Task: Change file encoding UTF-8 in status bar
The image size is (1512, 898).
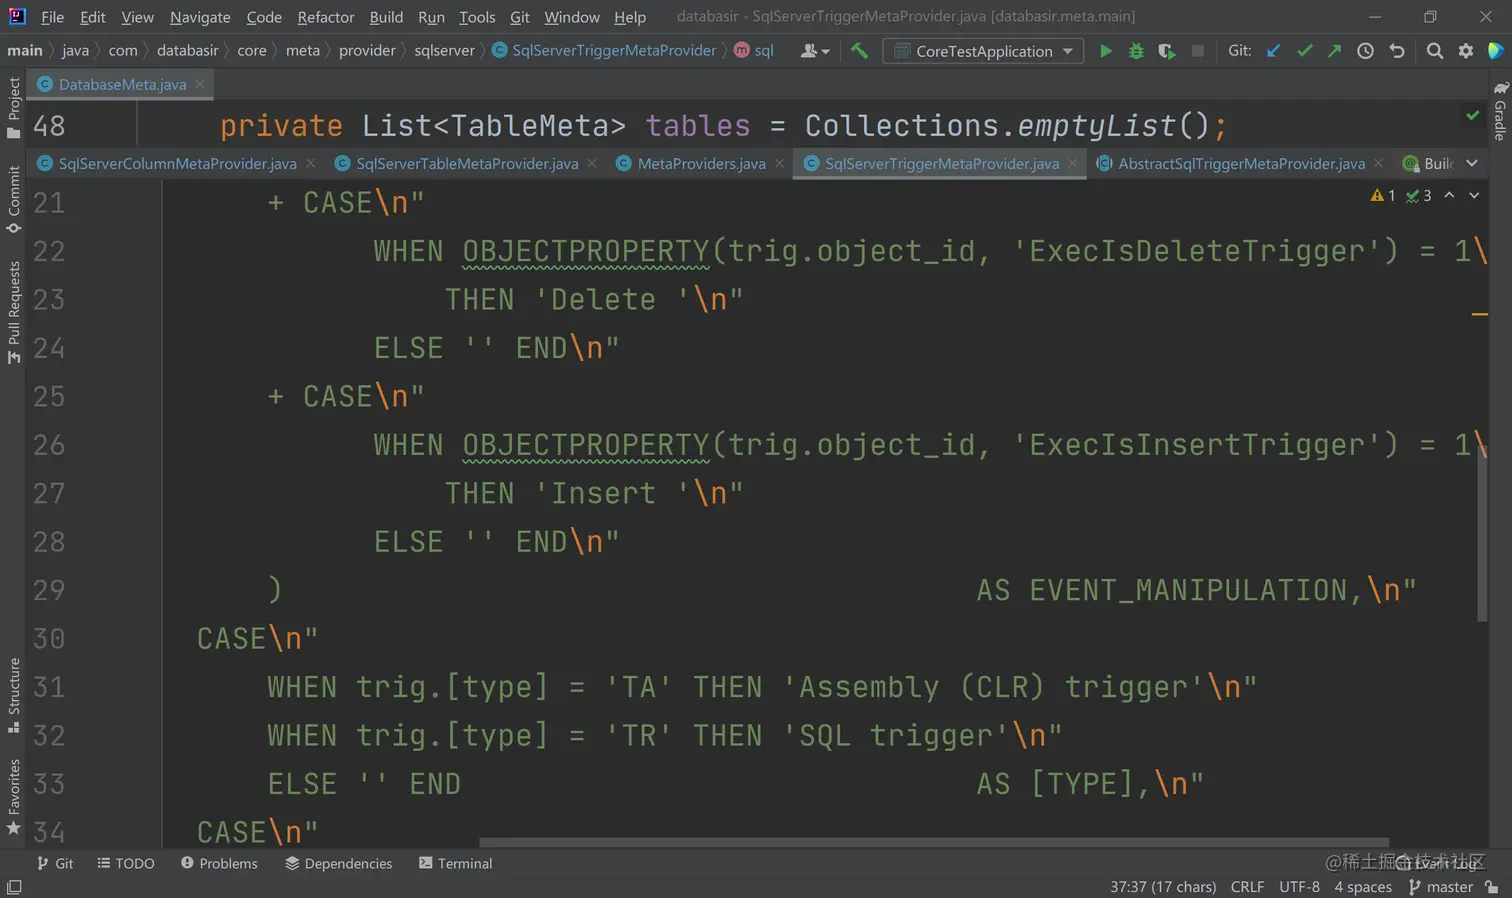Action: pos(1299,887)
